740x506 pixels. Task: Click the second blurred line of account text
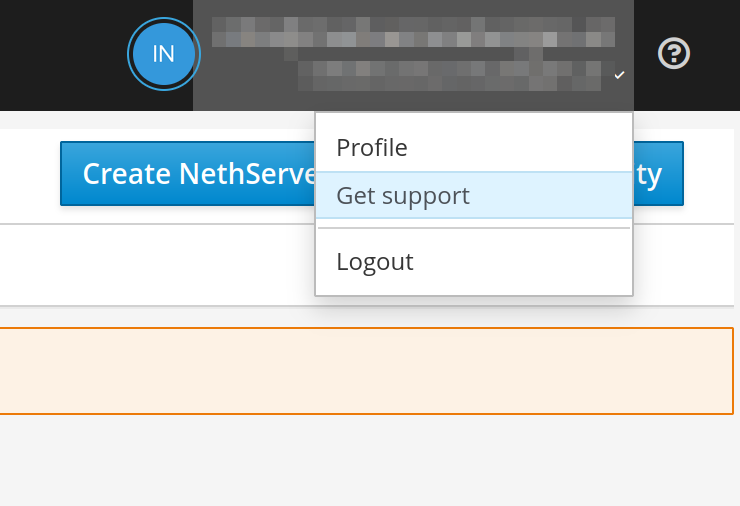(x=413, y=39)
